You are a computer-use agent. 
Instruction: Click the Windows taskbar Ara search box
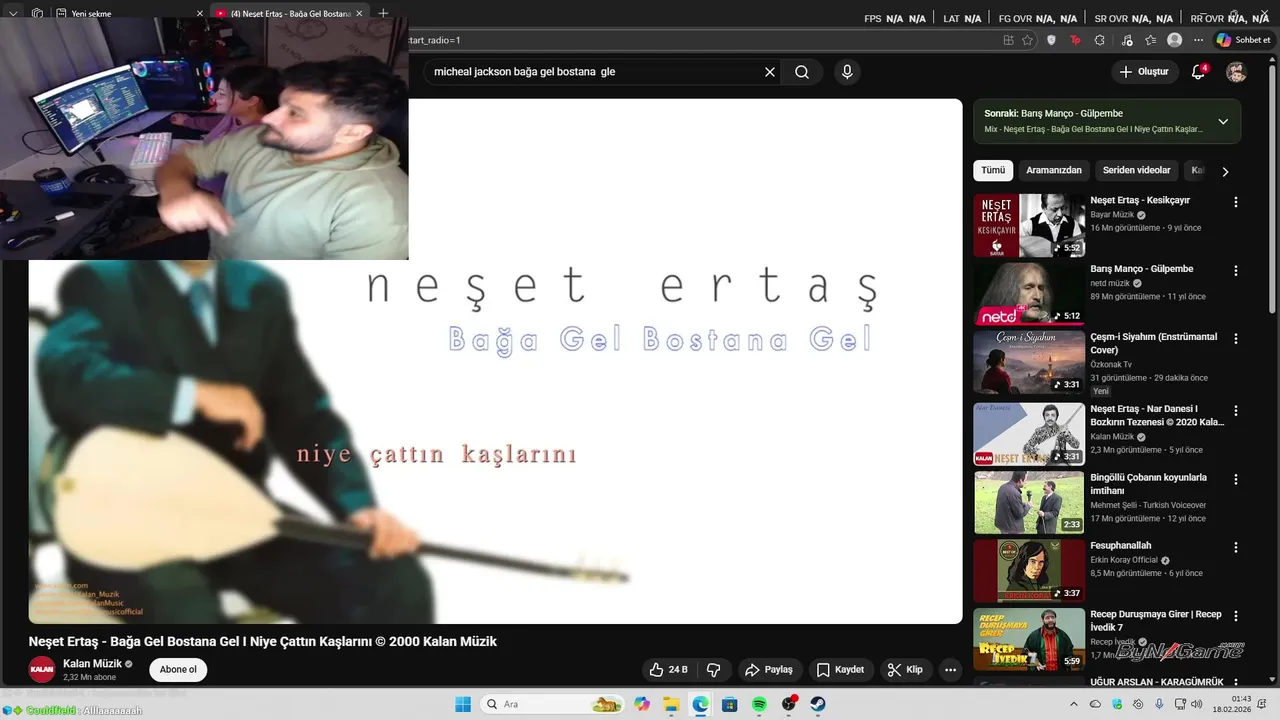click(x=554, y=704)
